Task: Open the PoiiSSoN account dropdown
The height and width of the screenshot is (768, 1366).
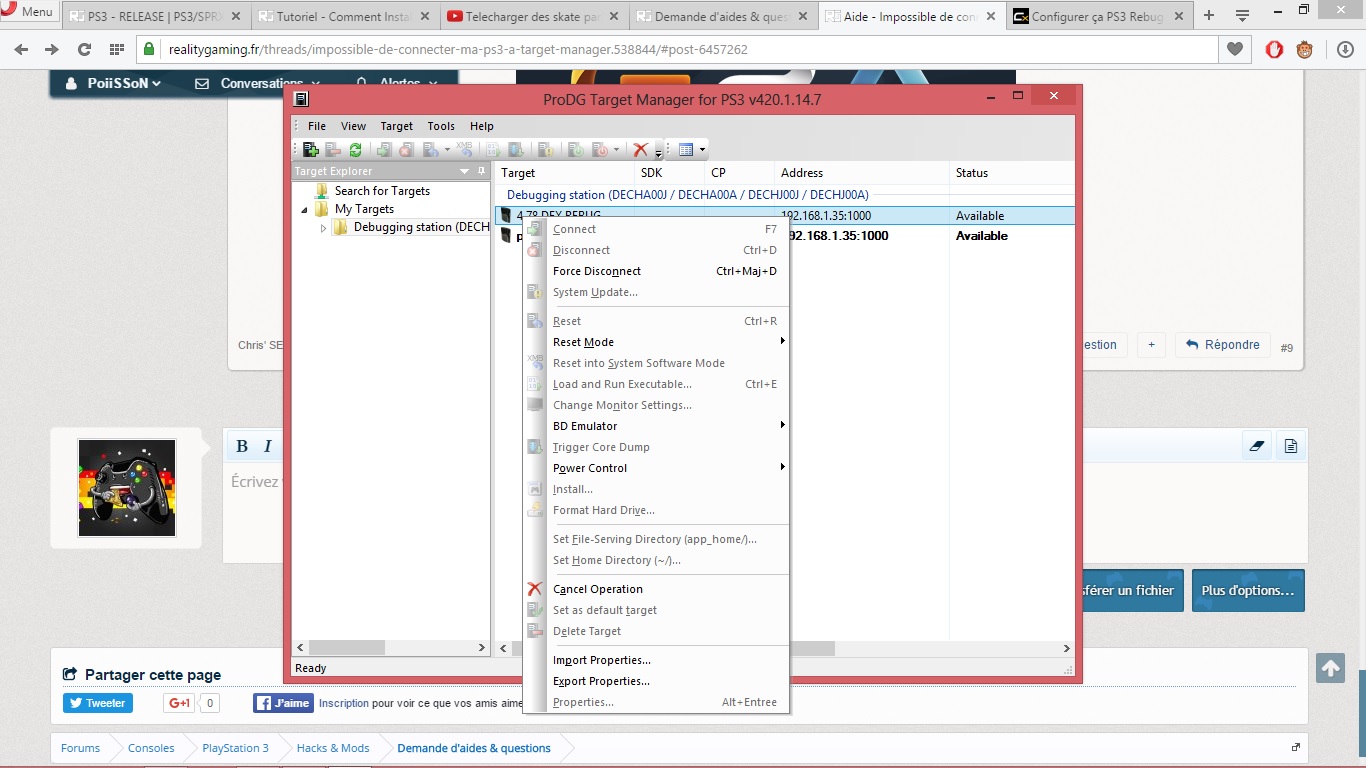Action: point(113,84)
